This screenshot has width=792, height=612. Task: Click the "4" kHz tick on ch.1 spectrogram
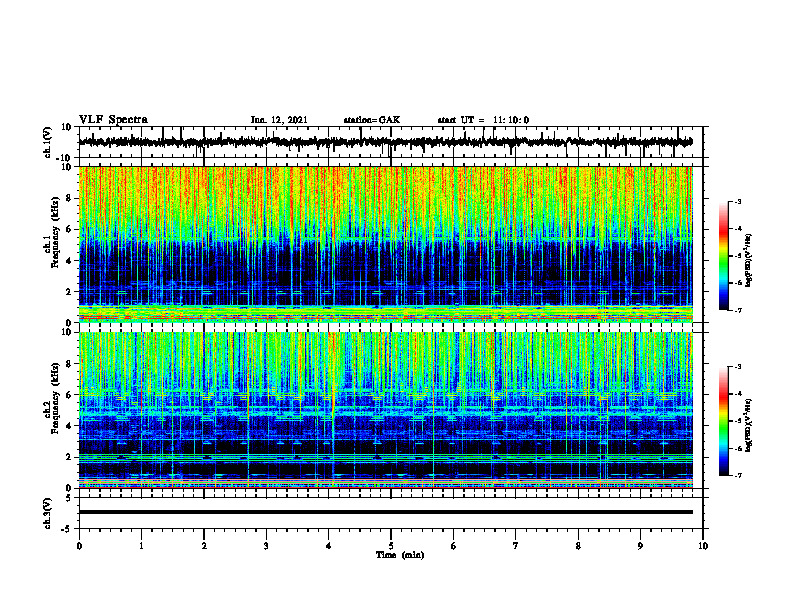click(70, 261)
